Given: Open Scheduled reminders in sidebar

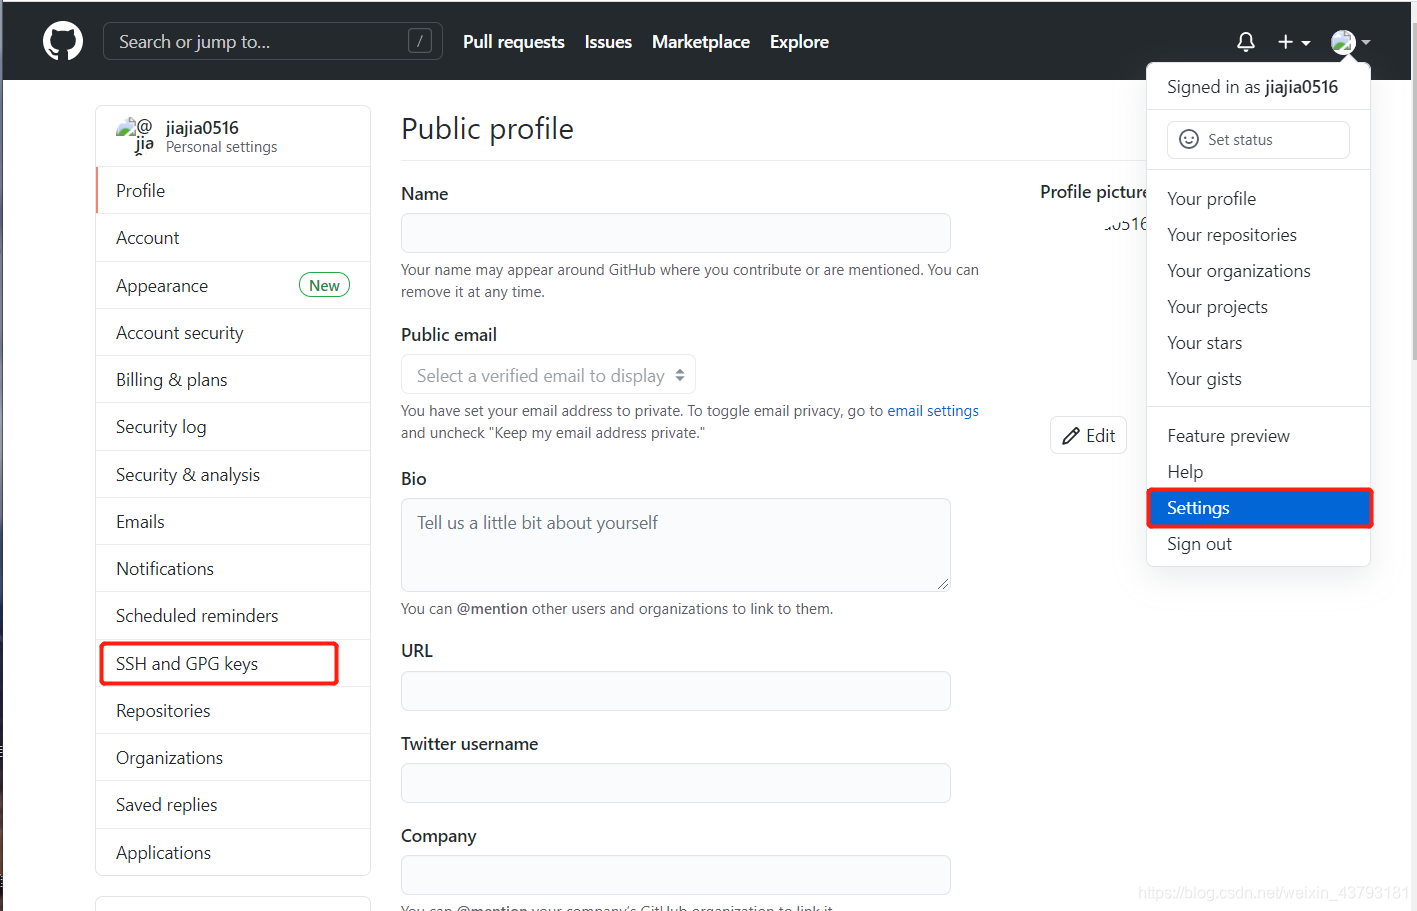Looking at the screenshot, I should coord(233,616).
